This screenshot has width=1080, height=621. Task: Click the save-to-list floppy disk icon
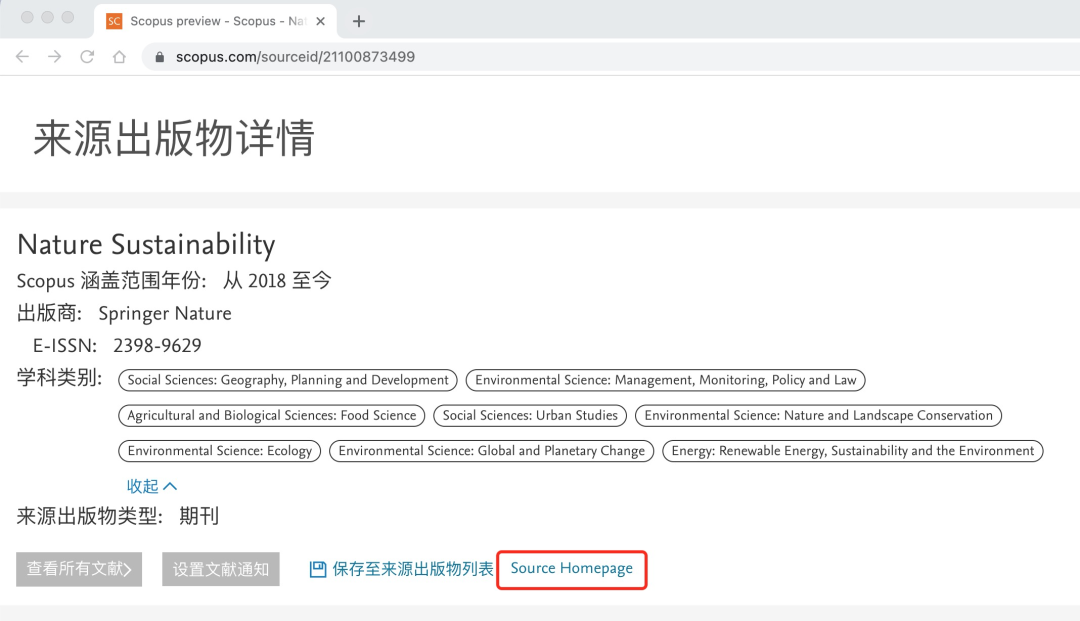point(316,569)
